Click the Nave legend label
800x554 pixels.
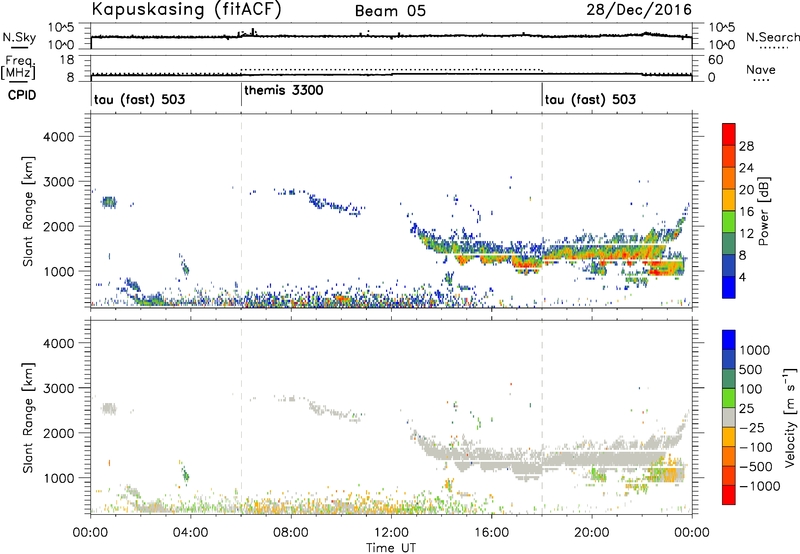click(x=761, y=70)
